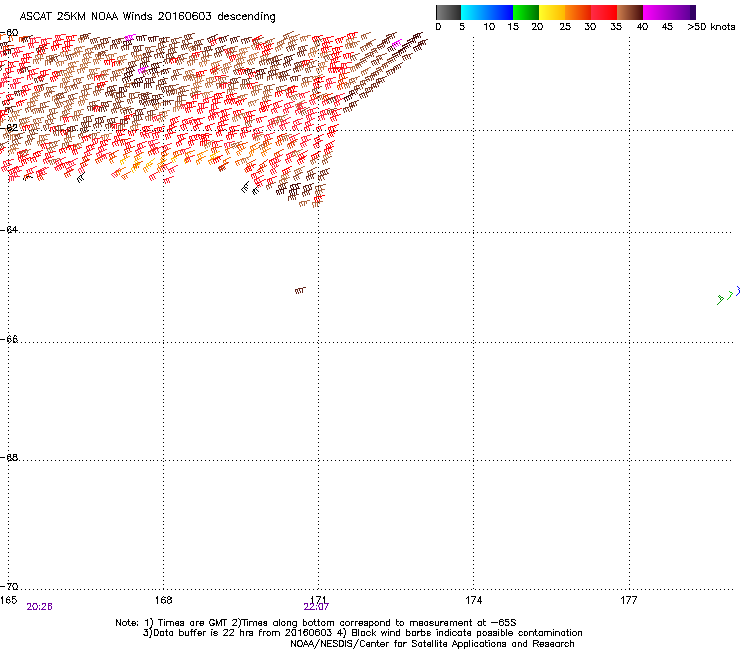Click the -70 latitude label

(x=9, y=587)
